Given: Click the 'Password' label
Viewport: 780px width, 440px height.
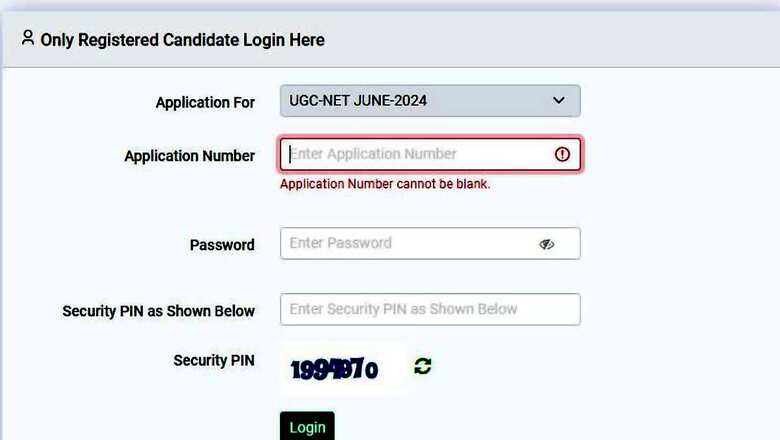Looking at the screenshot, I should click(x=222, y=245).
